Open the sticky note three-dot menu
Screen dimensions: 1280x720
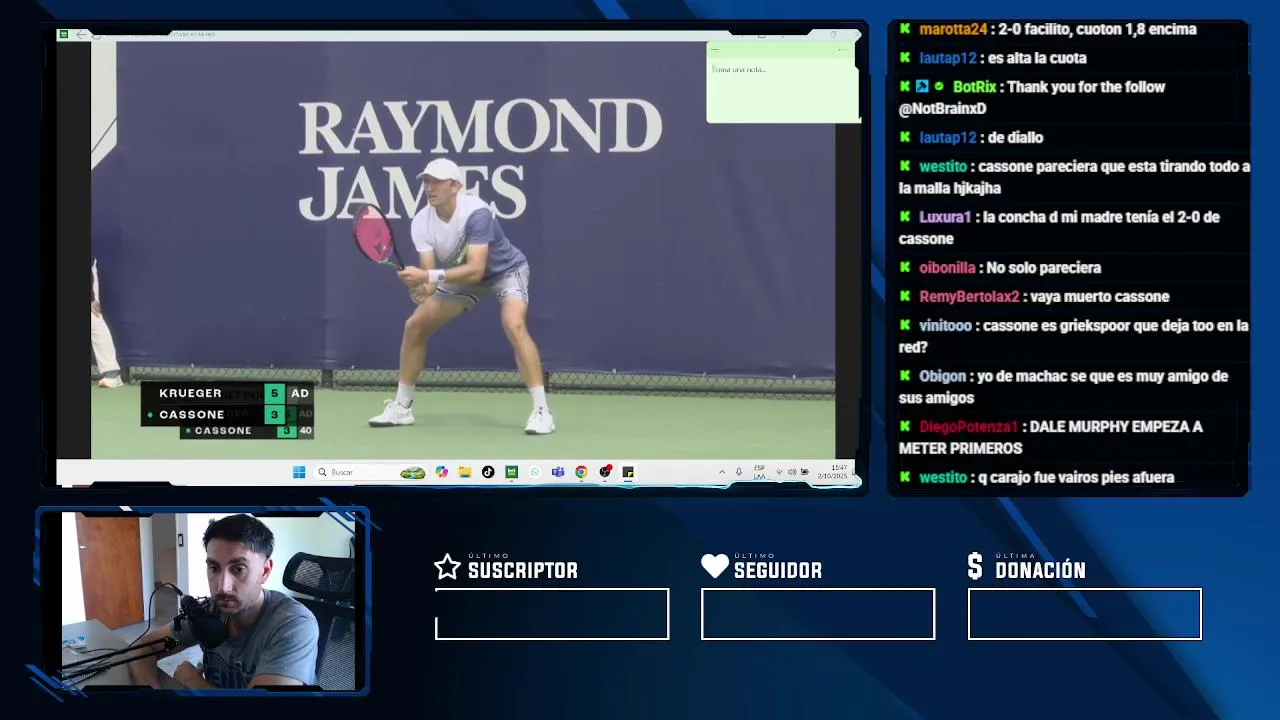843,49
